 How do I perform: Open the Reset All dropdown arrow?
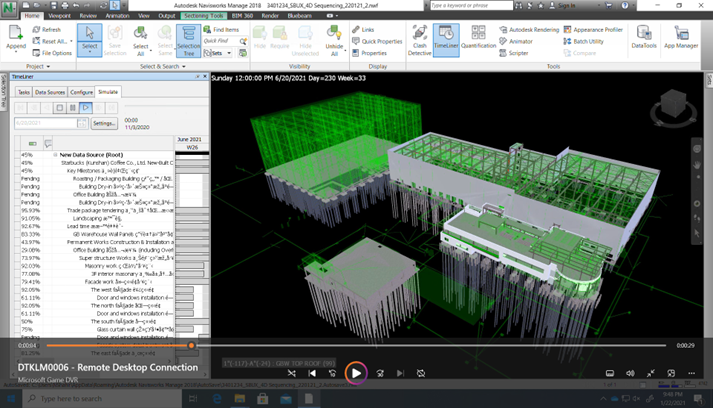click(x=71, y=41)
